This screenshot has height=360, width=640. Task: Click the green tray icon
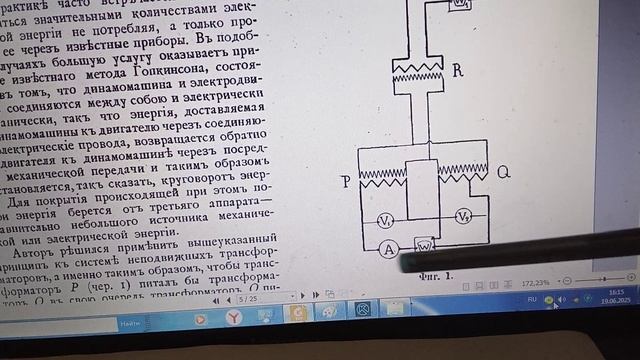coord(549,300)
